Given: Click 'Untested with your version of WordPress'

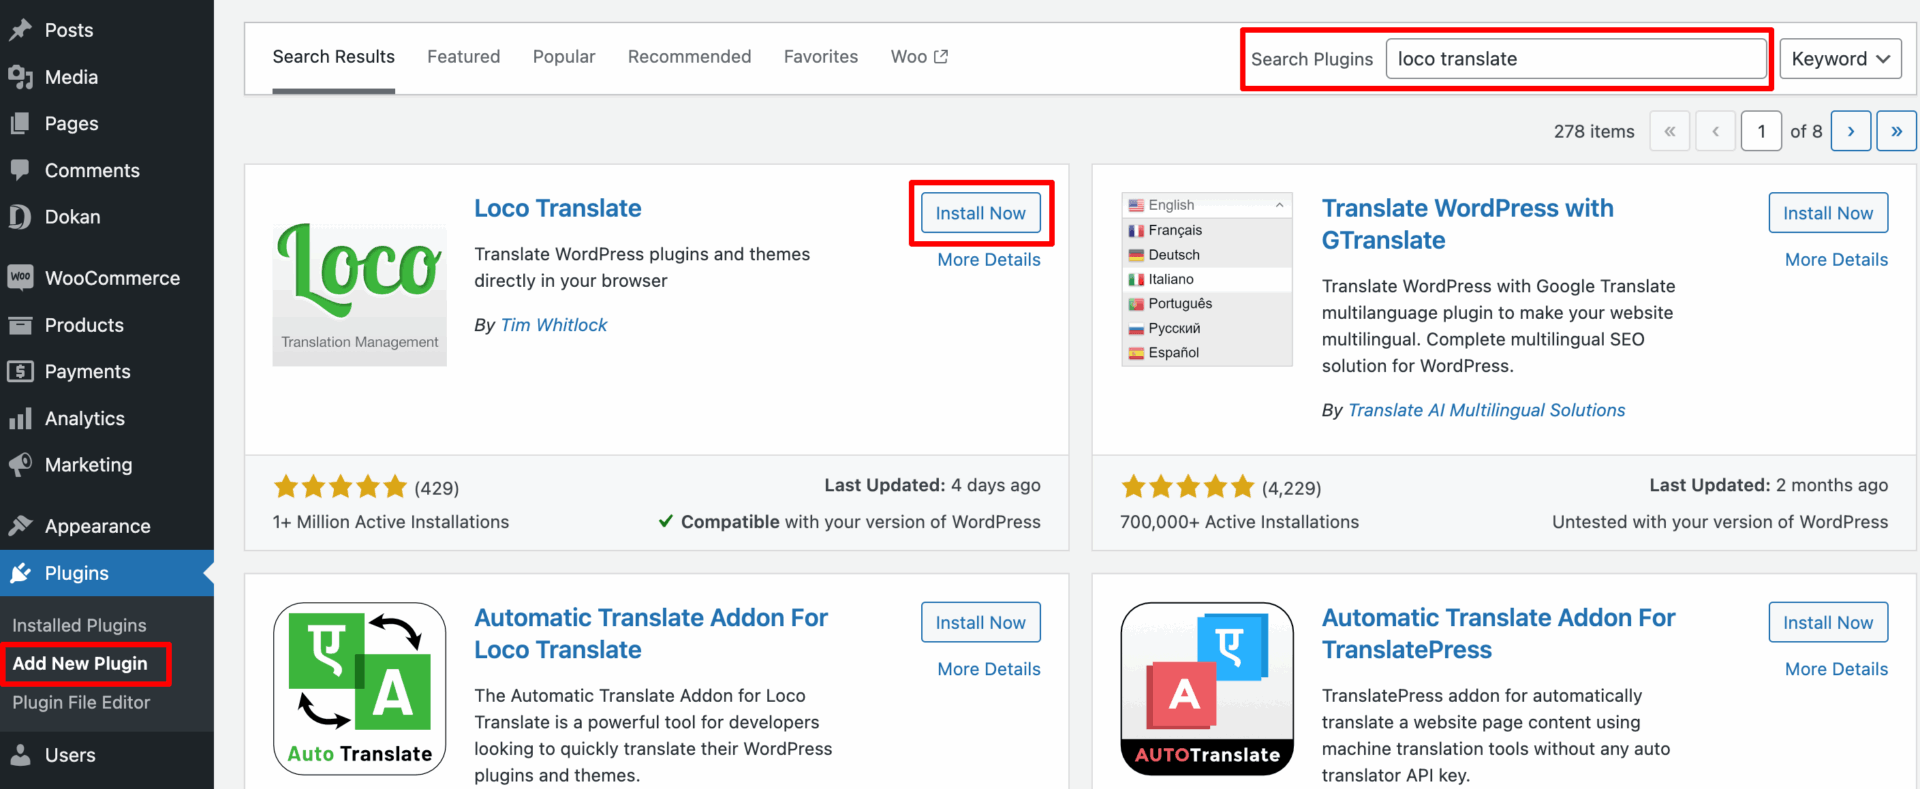Looking at the screenshot, I should point(1720,522).
